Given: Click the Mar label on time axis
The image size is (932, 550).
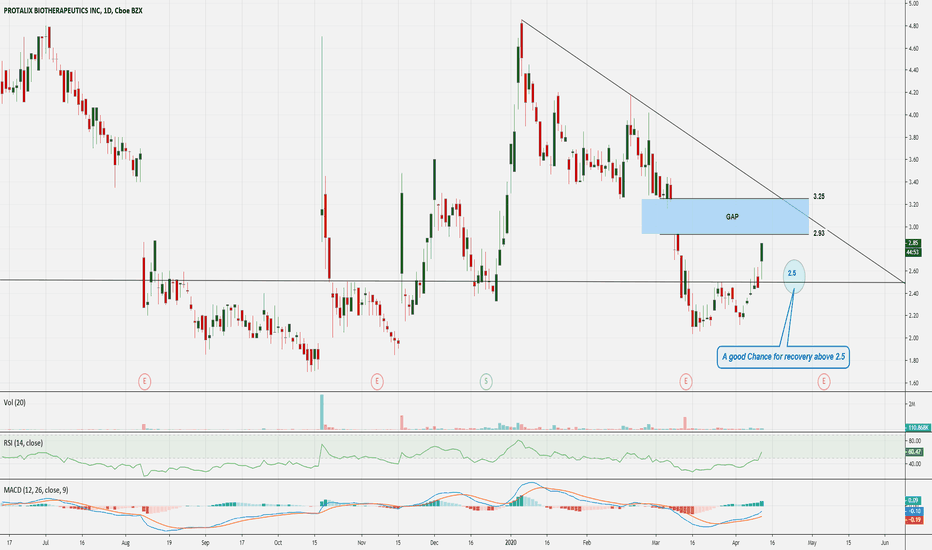Looking at the screenshot, I should [656, 543].
